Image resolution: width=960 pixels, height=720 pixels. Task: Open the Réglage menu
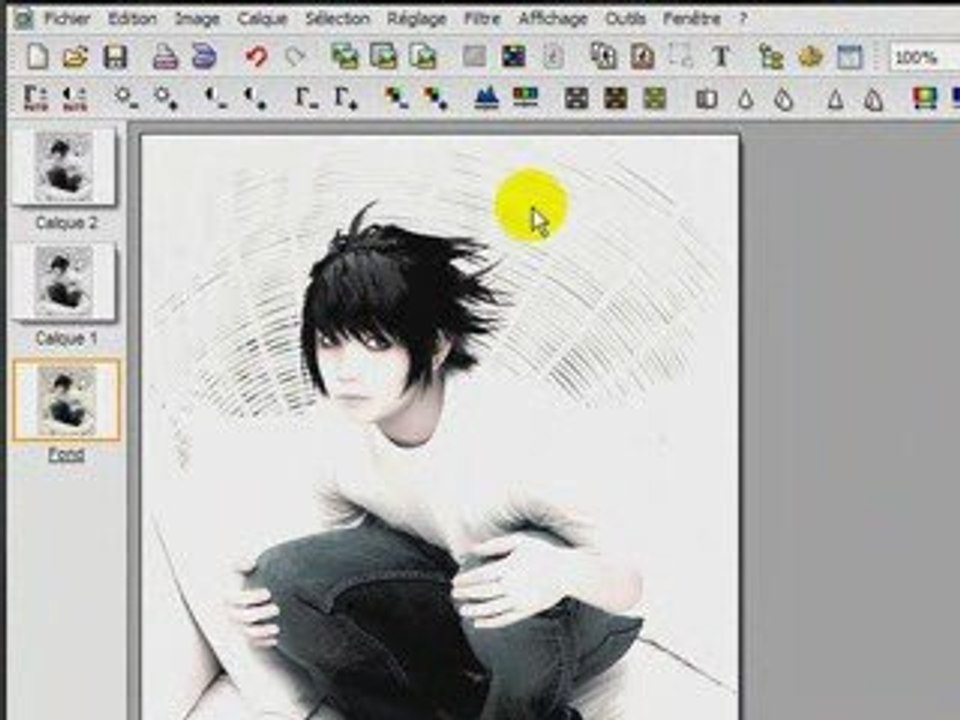(x=416, y=20)
